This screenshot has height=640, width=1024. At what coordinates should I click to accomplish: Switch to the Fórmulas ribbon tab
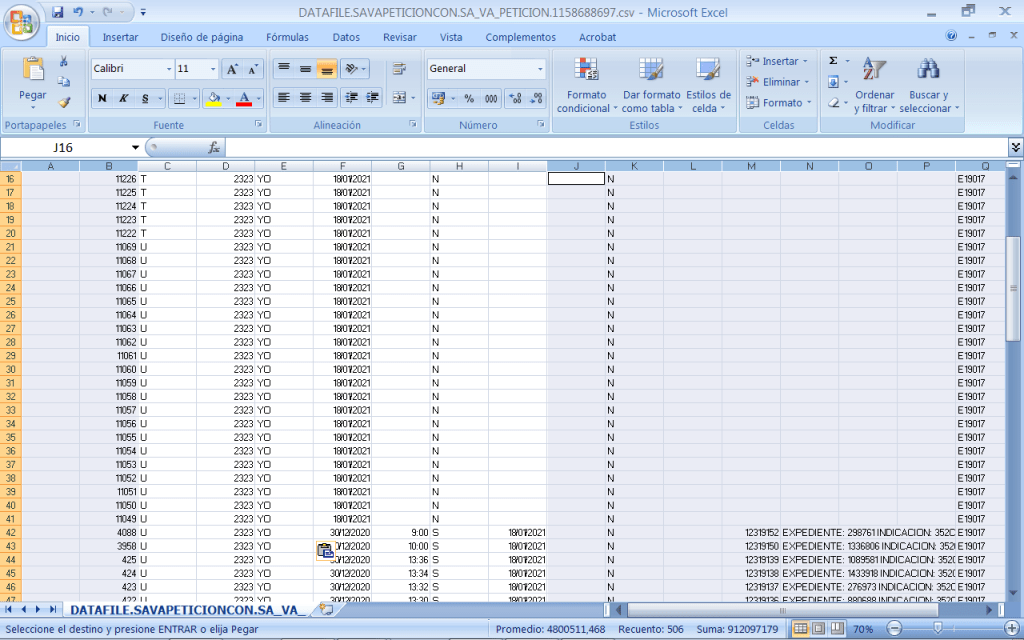[287, 37]
